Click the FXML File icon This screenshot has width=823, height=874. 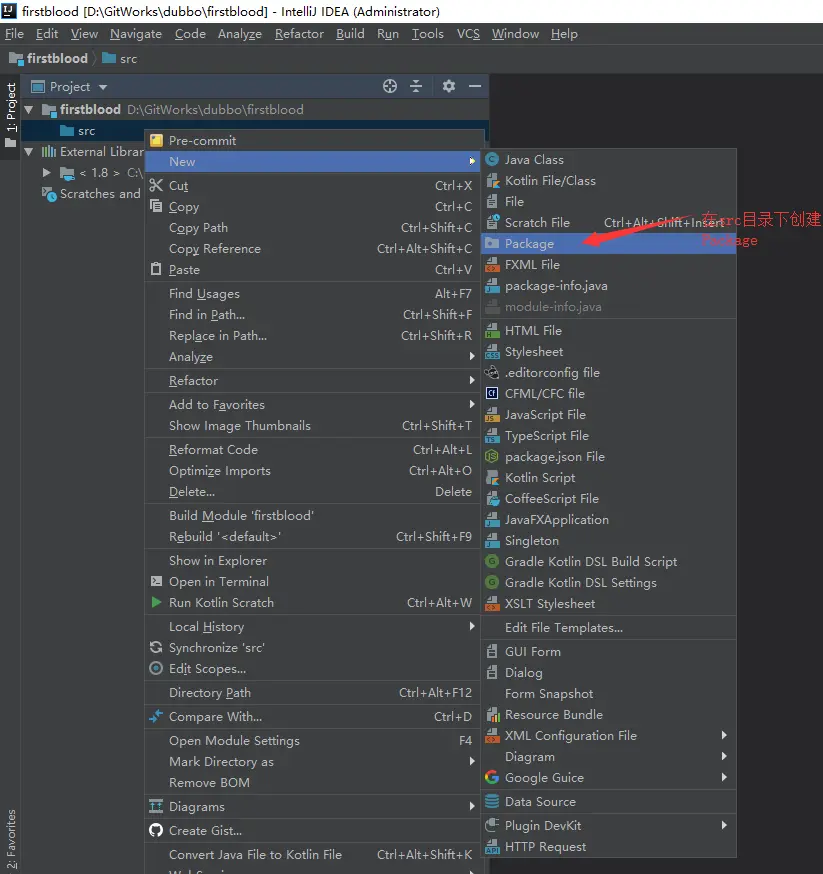click(492, 265)
